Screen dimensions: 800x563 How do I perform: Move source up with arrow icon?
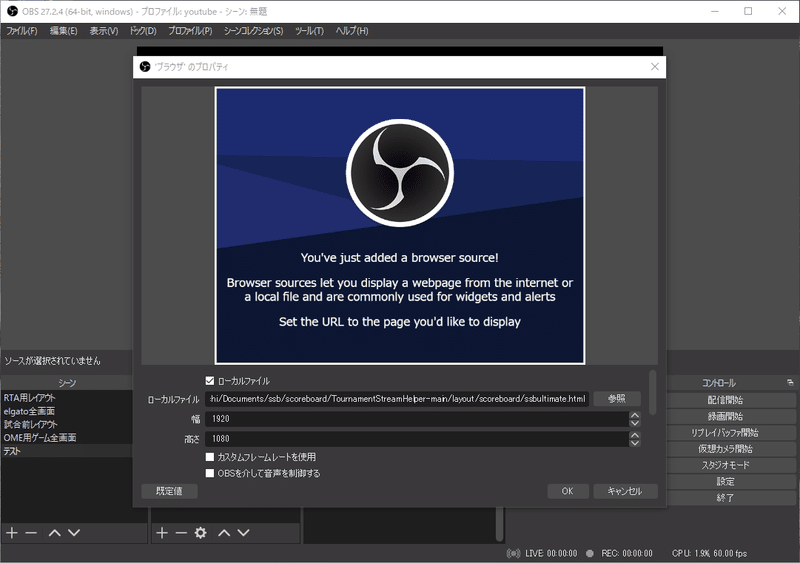point(224,533)
